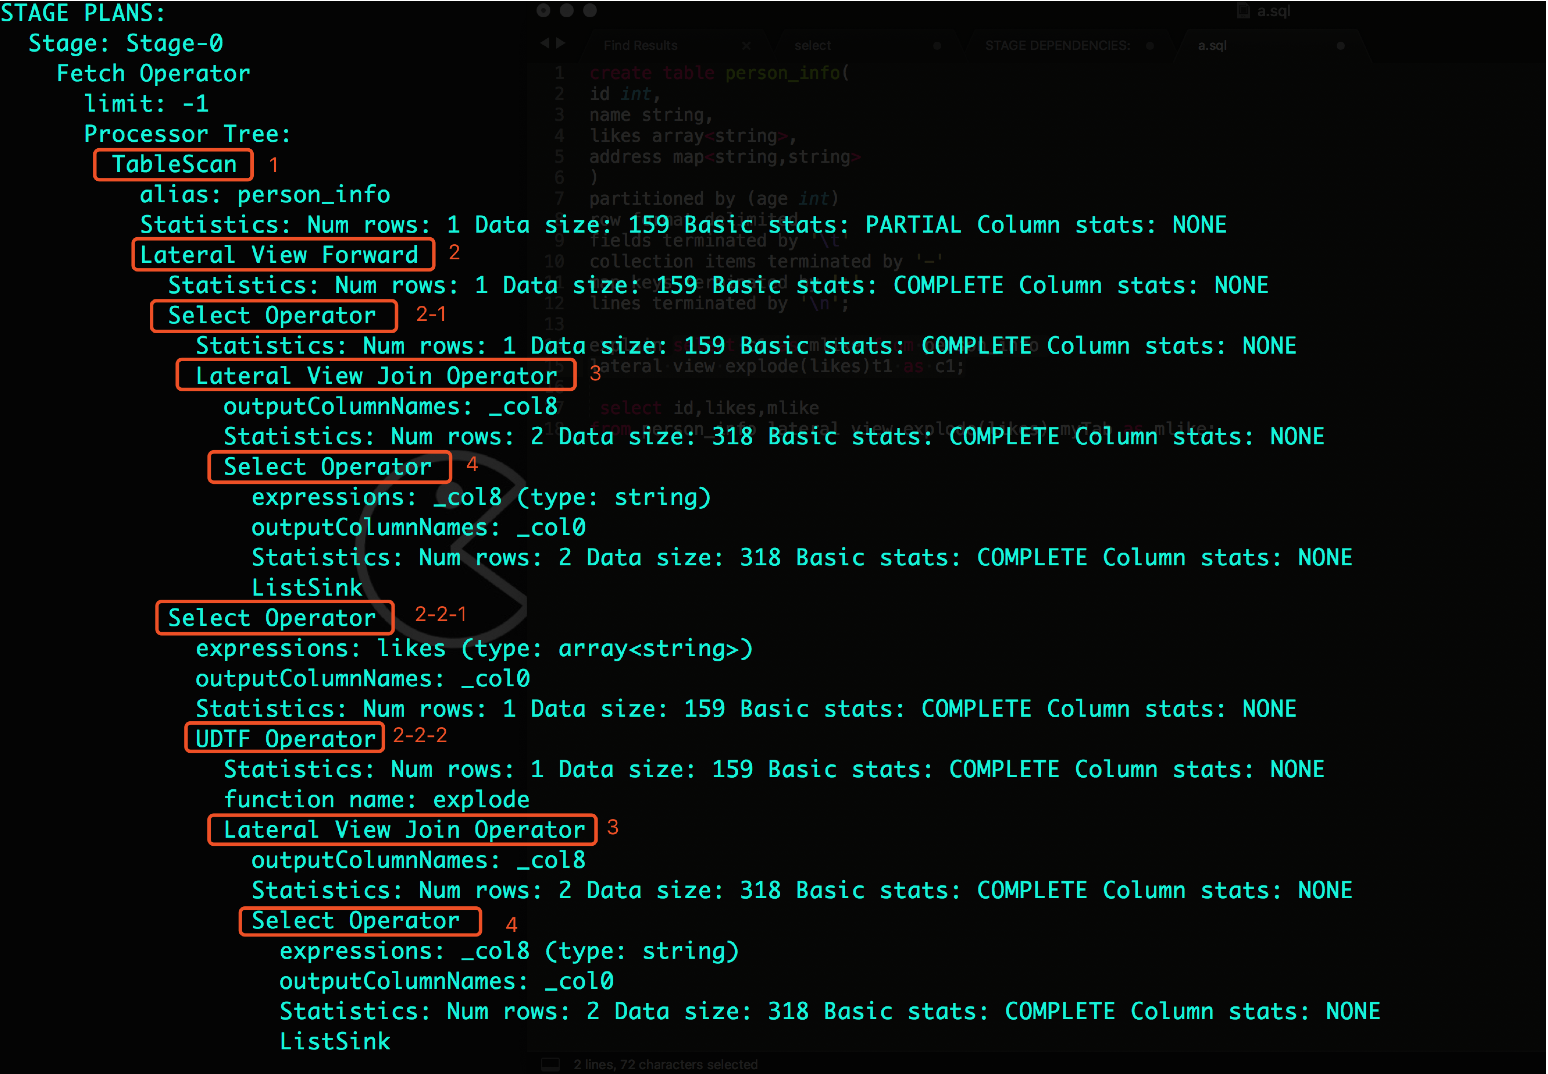Click the 'TableScan' operator text

(174, 164)
